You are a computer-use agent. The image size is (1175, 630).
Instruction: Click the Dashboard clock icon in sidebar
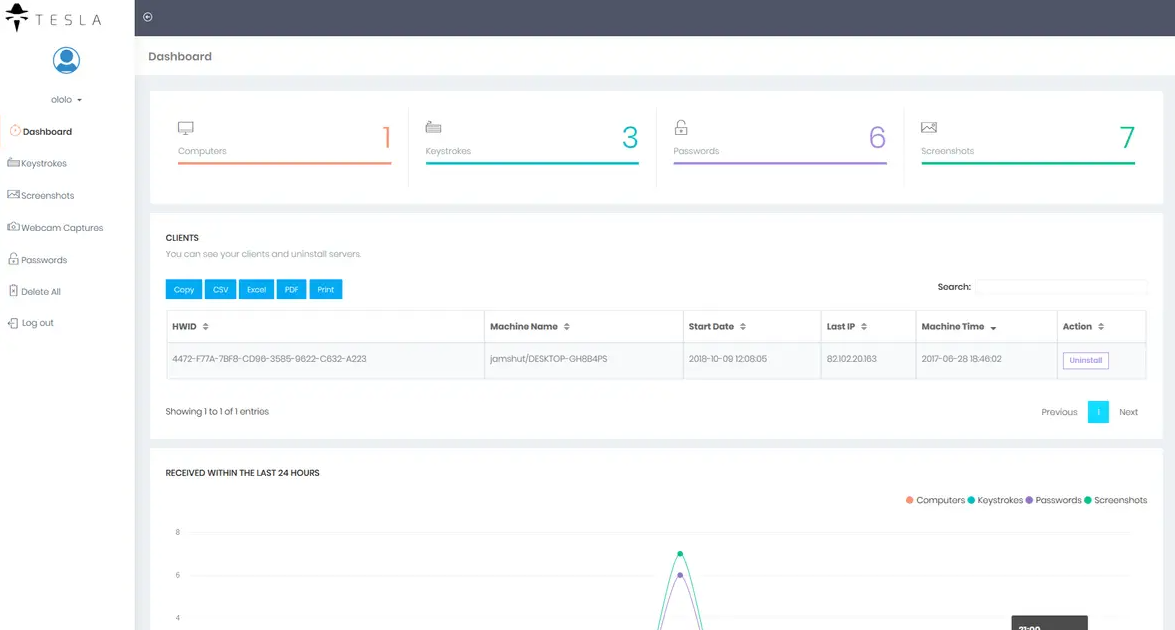point(15,131)
